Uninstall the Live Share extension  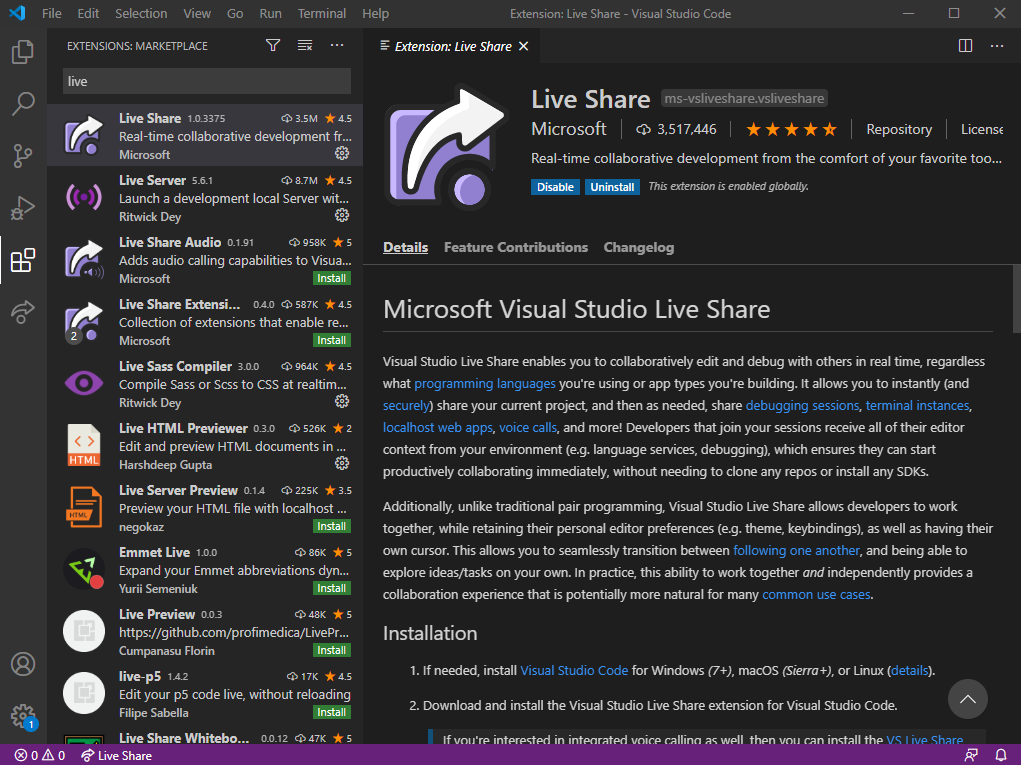click(612, 187)
